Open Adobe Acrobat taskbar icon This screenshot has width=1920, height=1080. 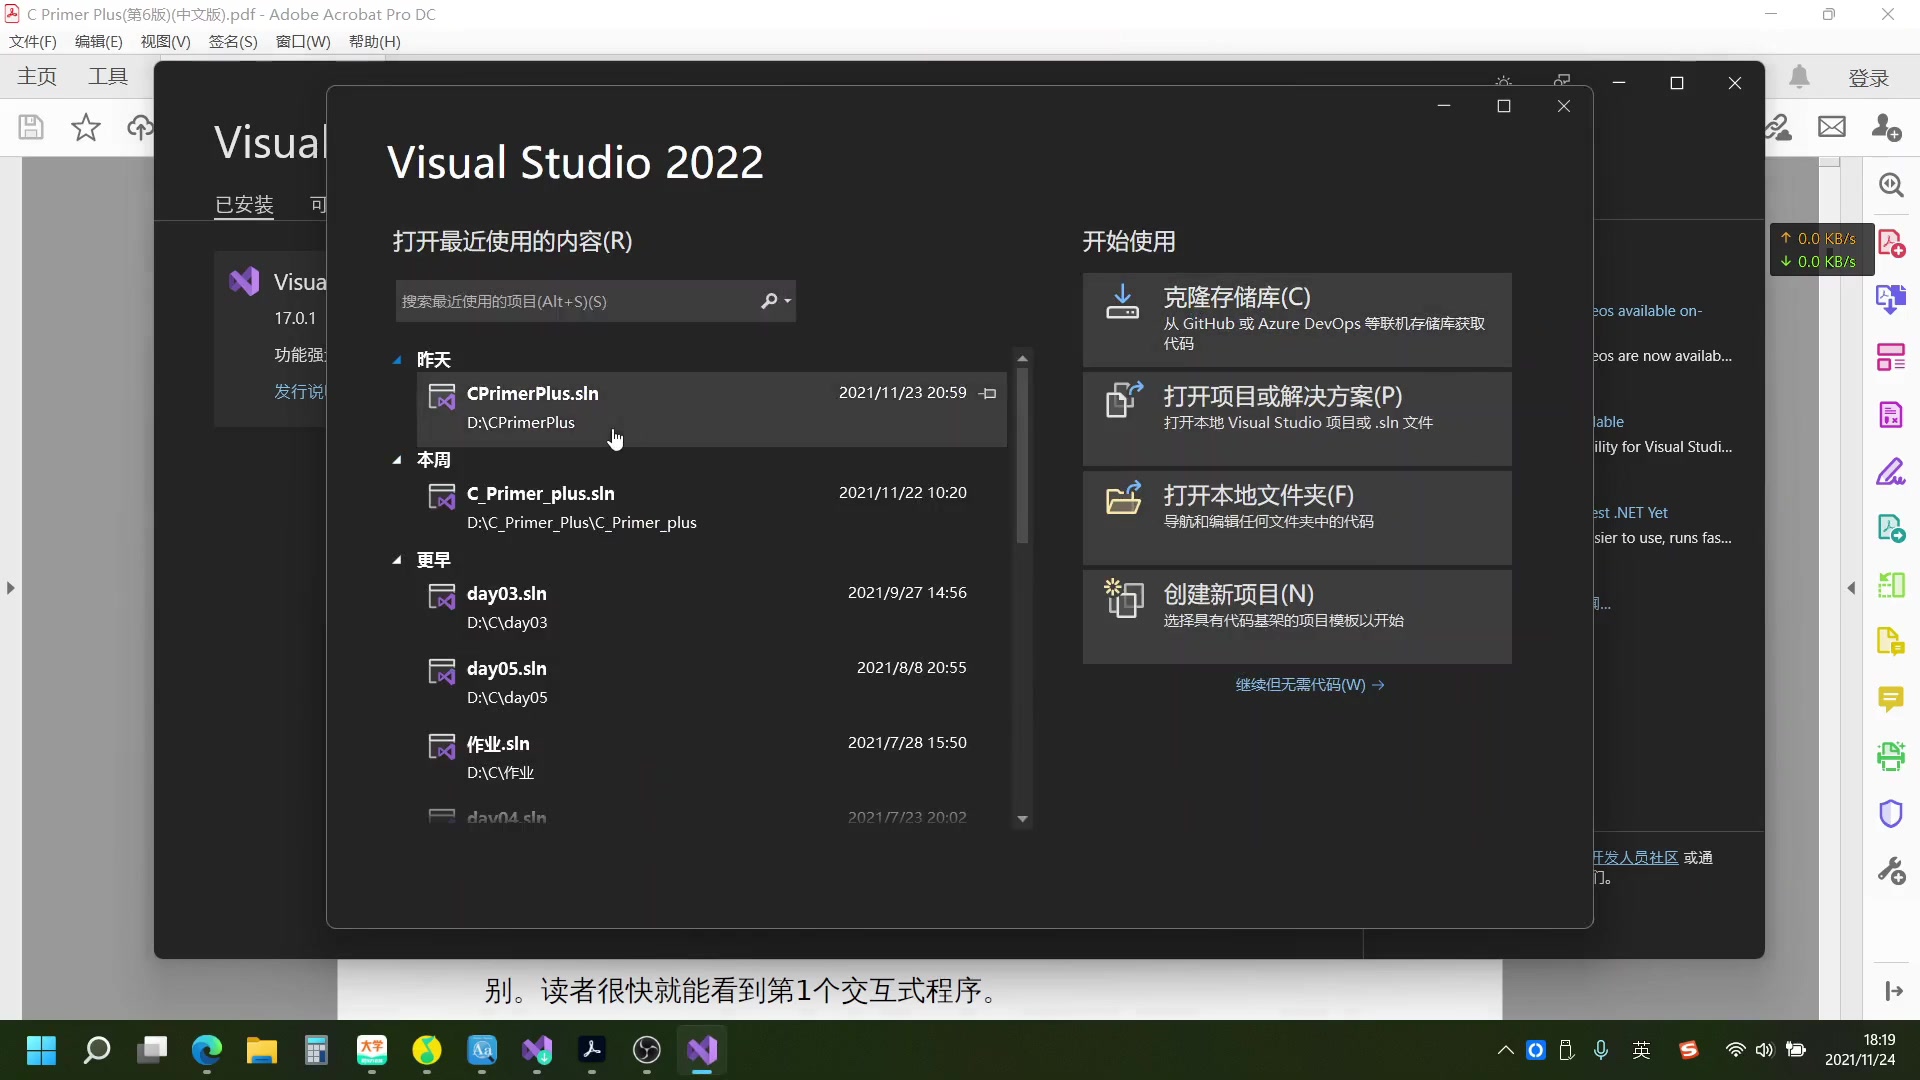[x=592, y=1050]
